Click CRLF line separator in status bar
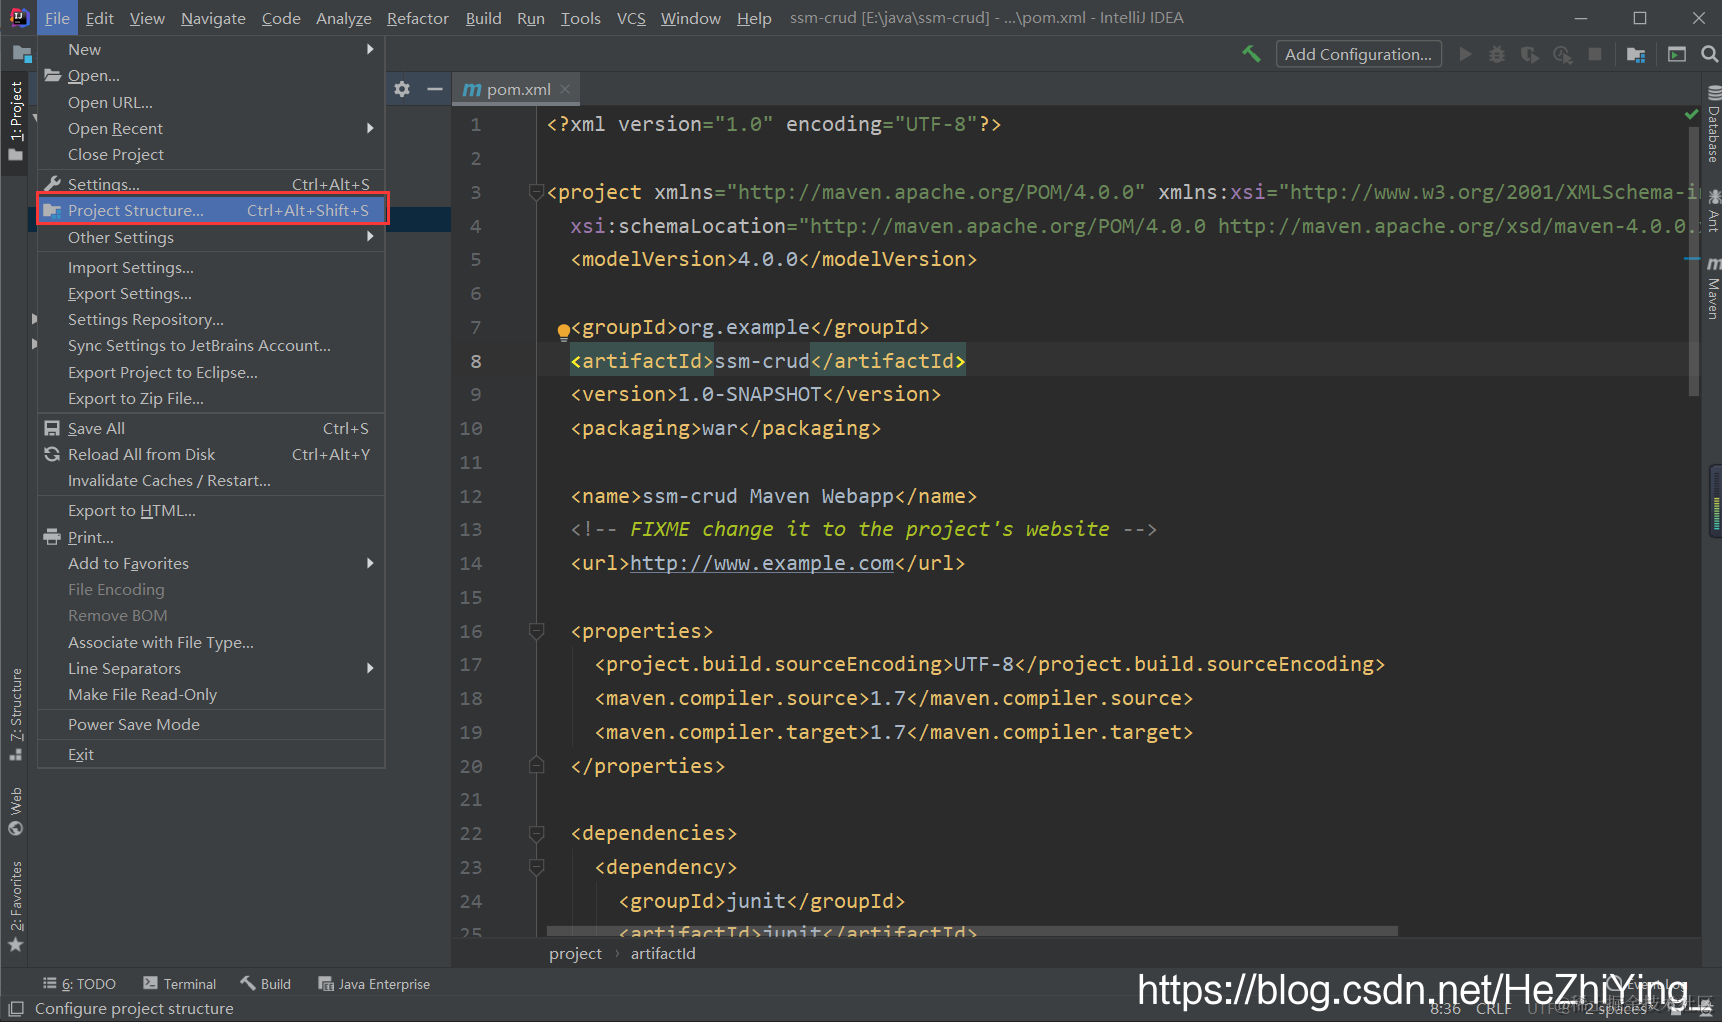 (x=1494, y=1009)
